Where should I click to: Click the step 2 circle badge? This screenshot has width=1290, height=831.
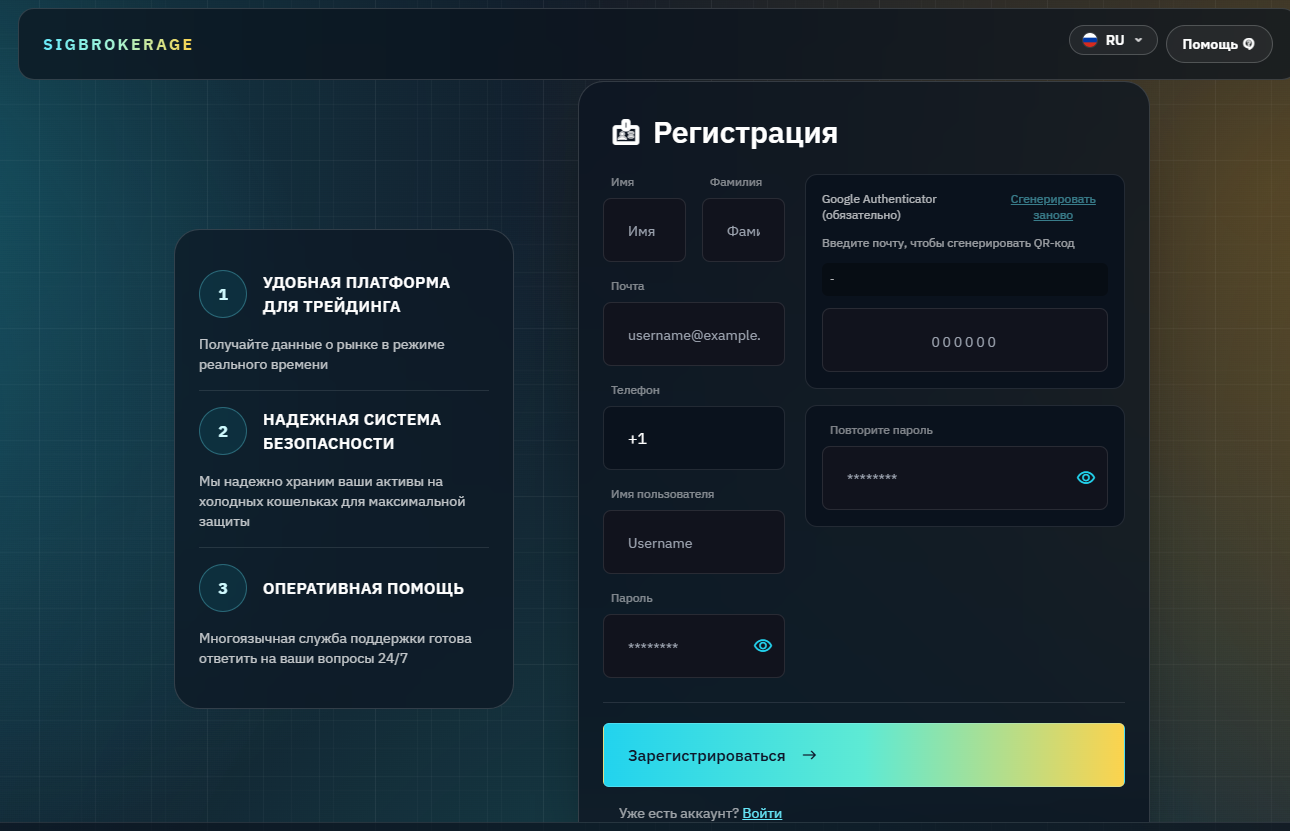[223, 431]
